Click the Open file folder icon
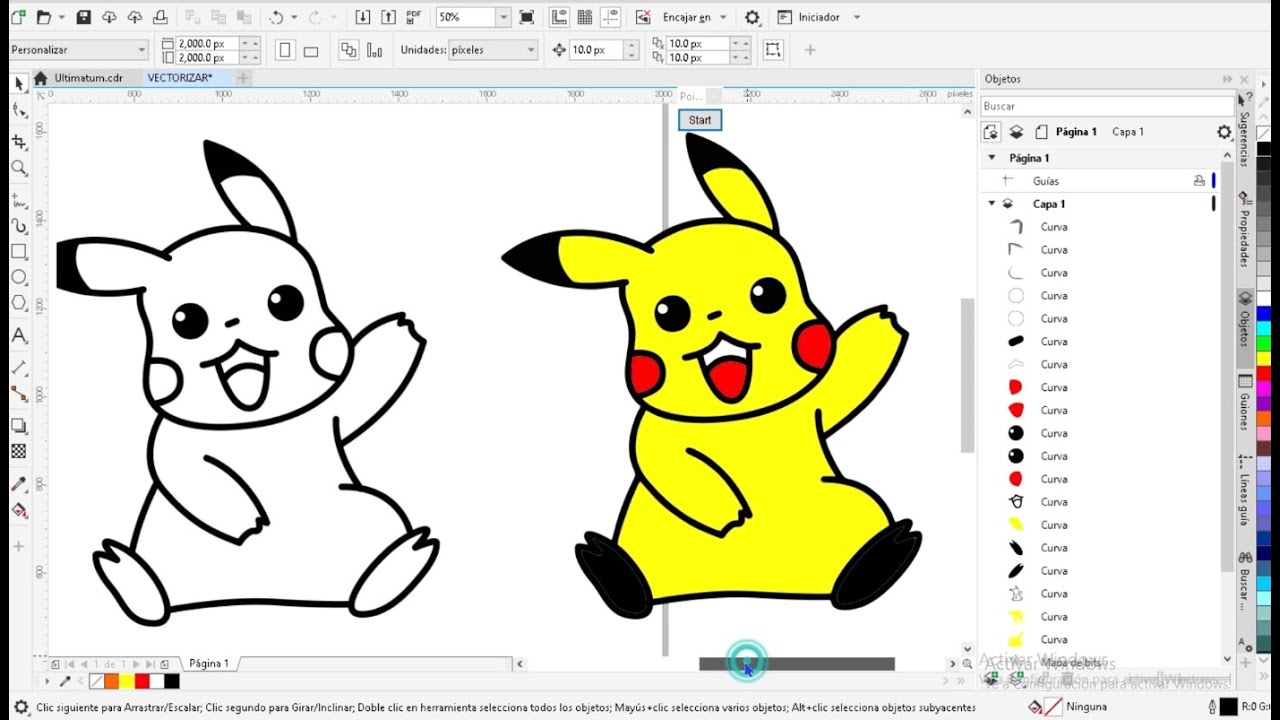The width and height of the screenshot is (1280, 720). pyautogui.click(x=43, y=17)
